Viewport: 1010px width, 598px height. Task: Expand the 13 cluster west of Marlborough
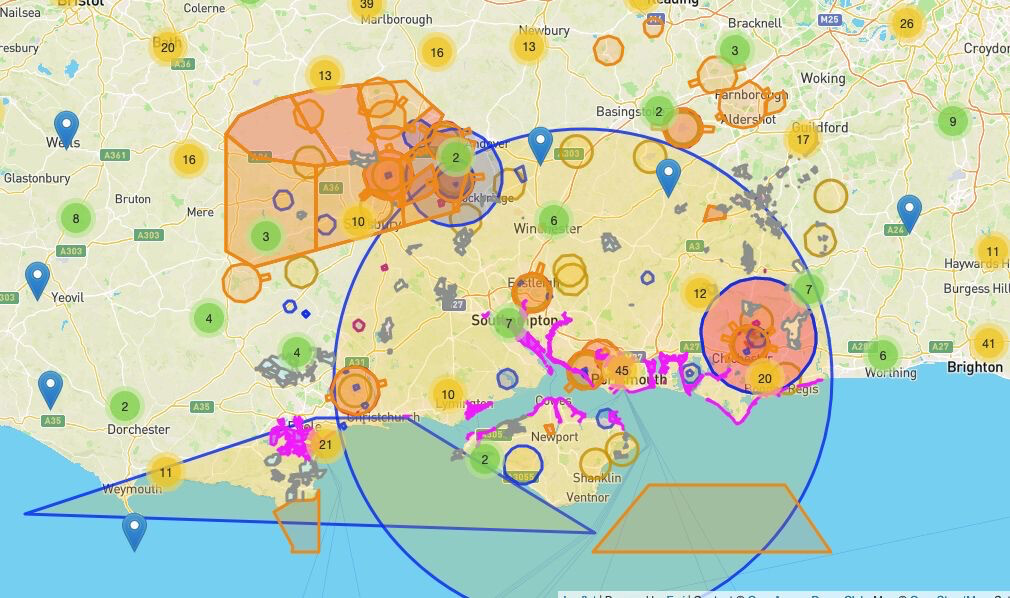325,75
